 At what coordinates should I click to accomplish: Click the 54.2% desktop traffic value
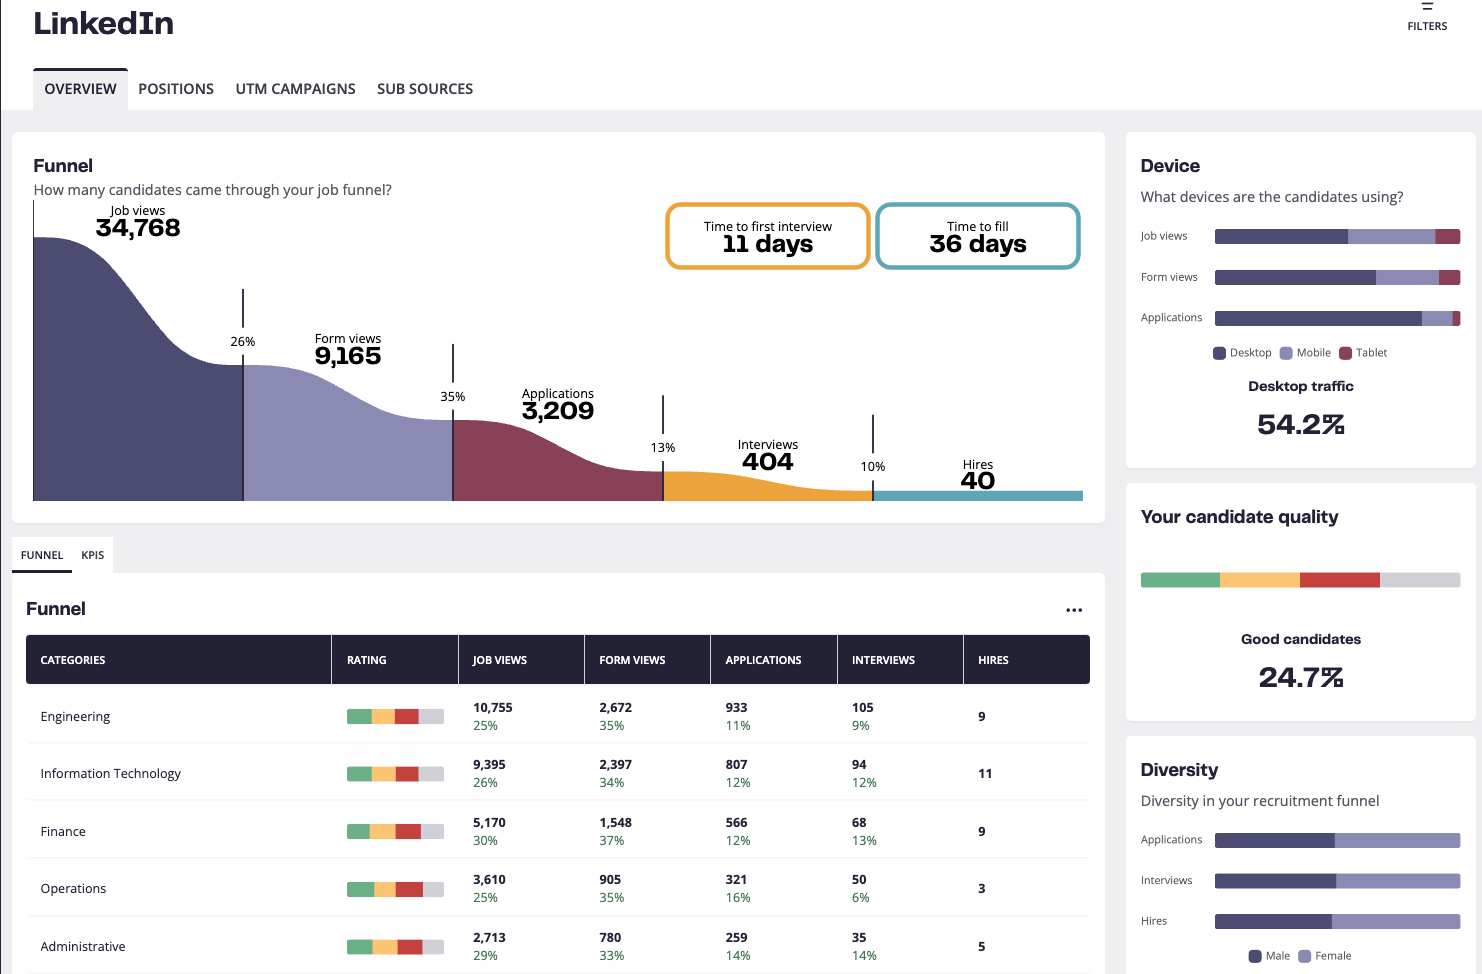pyautogui.click(x=1301, y=425)
